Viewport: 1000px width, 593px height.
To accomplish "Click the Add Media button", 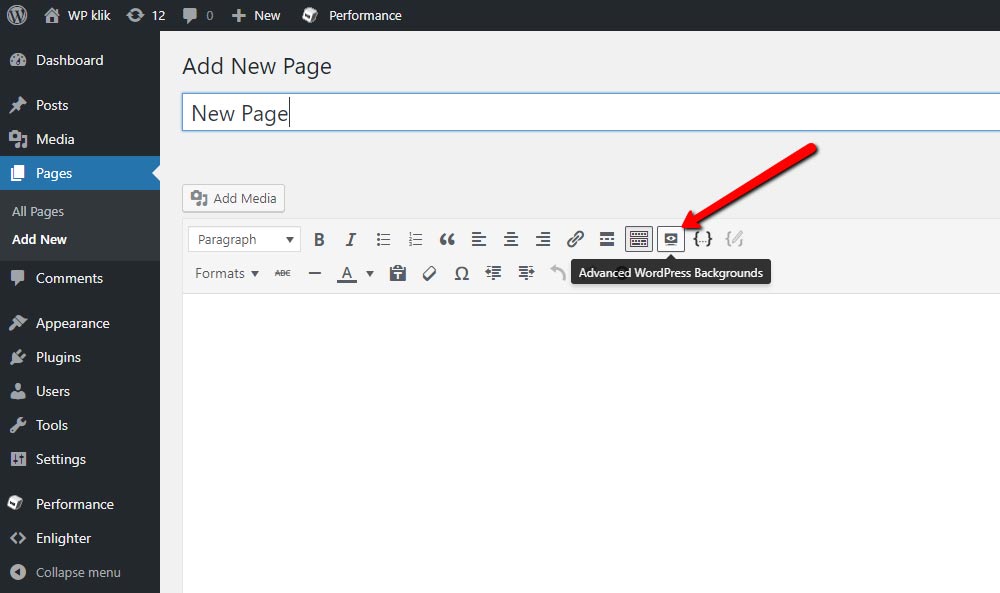I will coord(233,198).
